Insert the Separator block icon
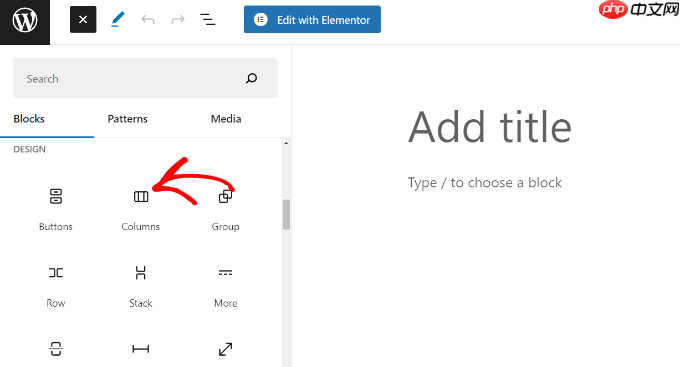This screenshot has width=680, height=367. 141,349
